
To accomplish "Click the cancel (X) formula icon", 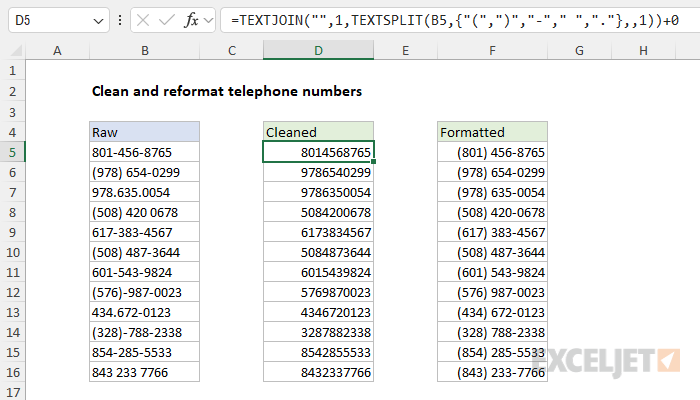I will click(143, 20).
